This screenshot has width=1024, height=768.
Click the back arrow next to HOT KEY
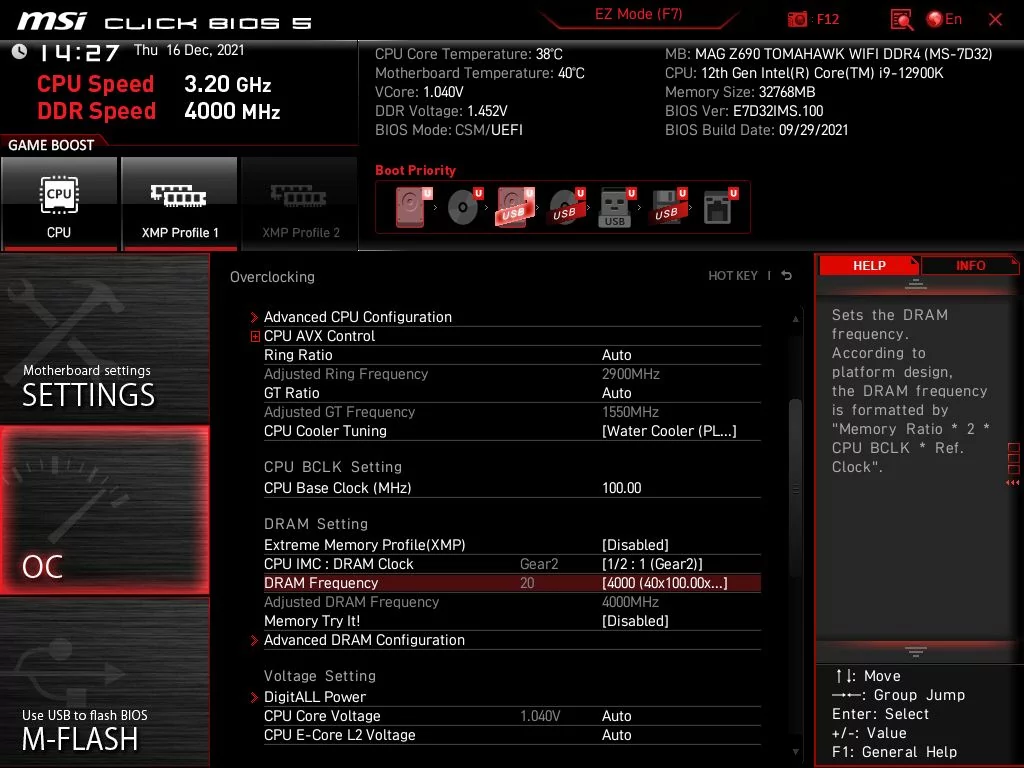pyautogui.click(x=787, y=276)
